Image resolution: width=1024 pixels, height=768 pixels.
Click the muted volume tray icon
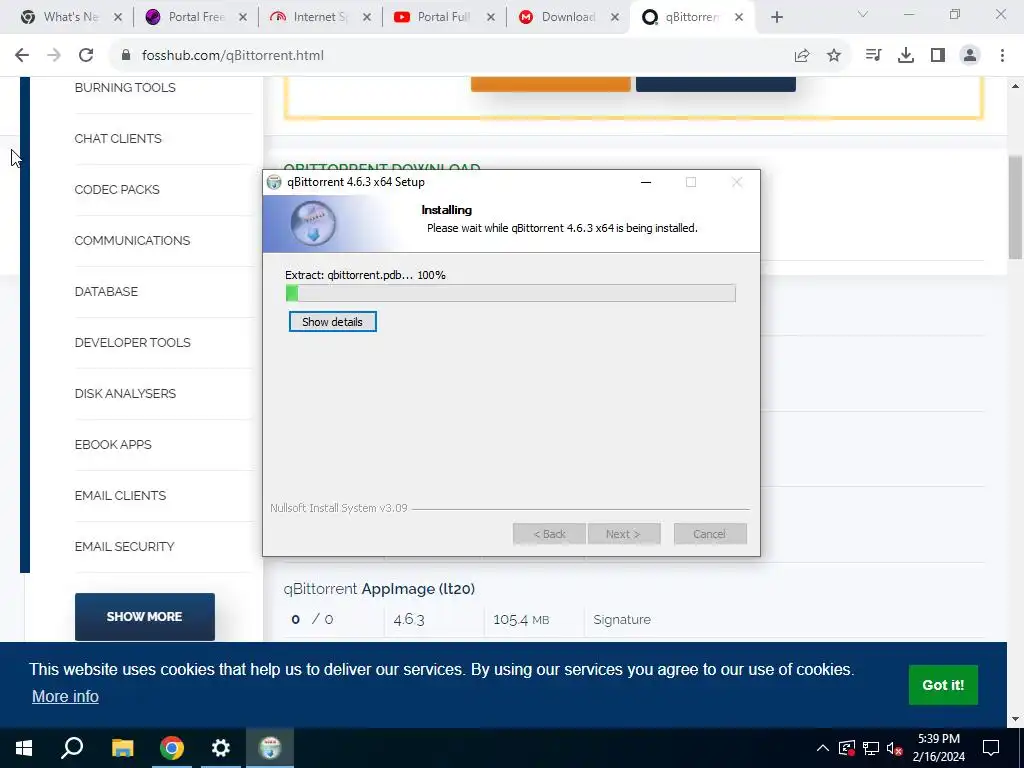click(x=894, y=748)
